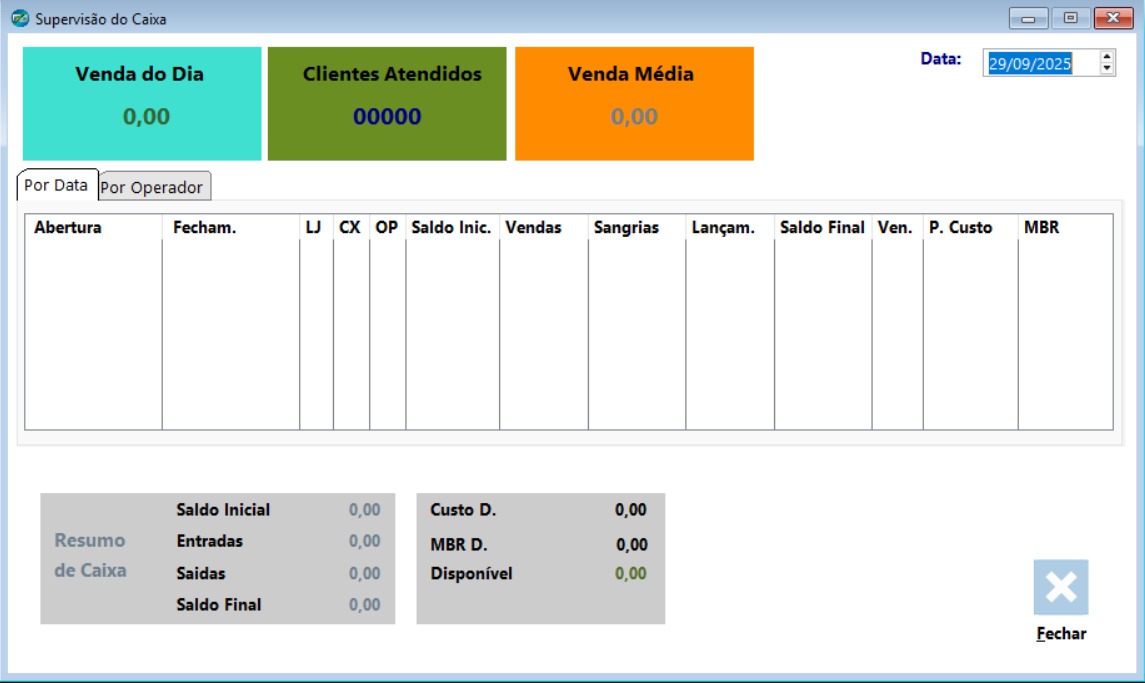Screen dimensions: 1145x683
Task: Click the Sangrias column header
Action: [x=636, y=227]
